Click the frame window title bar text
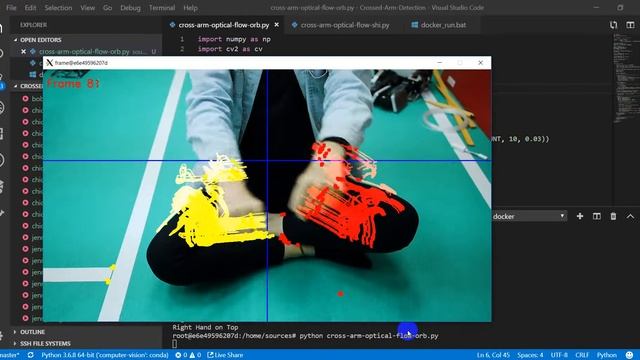640x360 pixels. tap(81, 63)
